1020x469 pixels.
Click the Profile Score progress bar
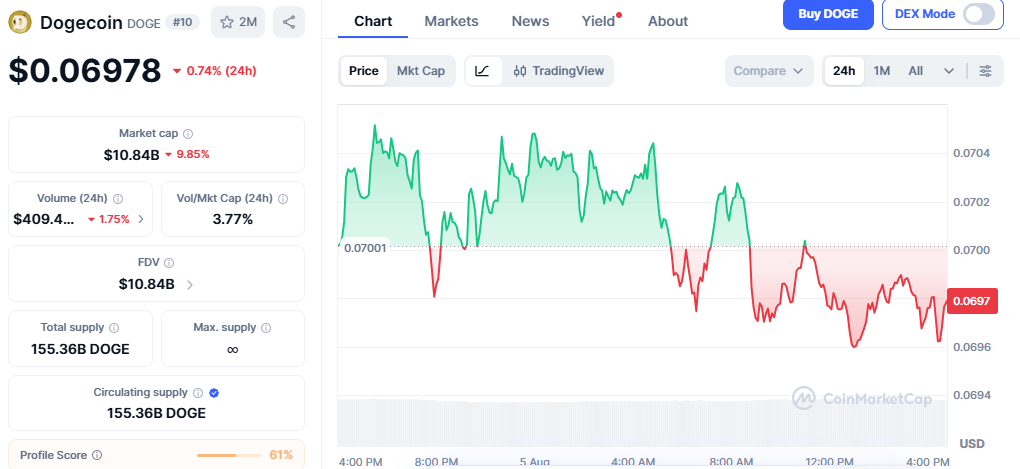tap(229, 455)
